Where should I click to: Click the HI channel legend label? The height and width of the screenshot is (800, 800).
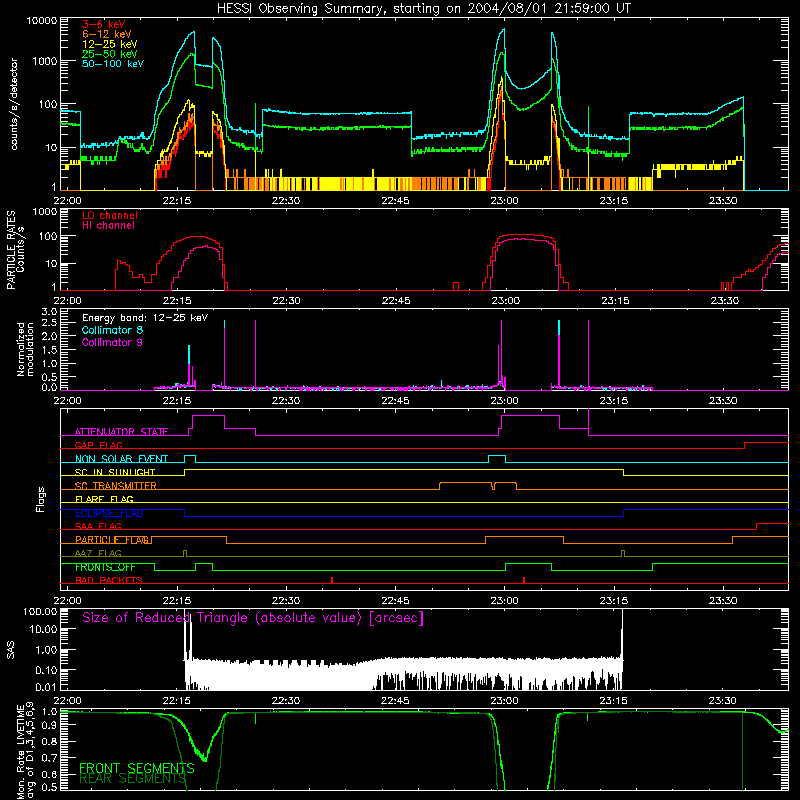point(108,226)
